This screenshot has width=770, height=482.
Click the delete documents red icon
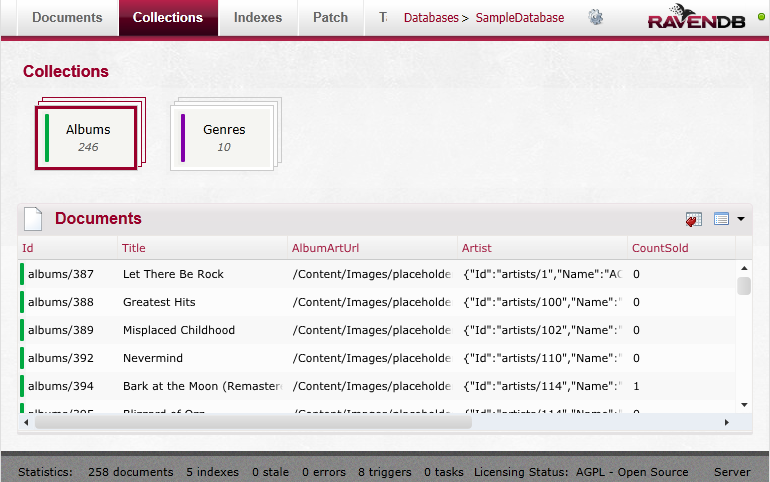click(x=693, y=219)
